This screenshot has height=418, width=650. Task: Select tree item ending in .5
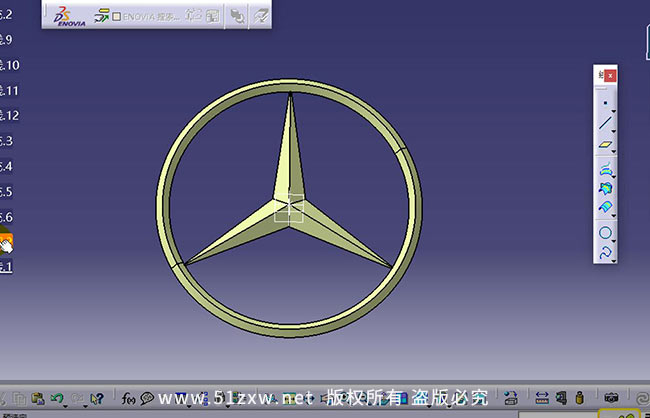[x=6, y=192]
